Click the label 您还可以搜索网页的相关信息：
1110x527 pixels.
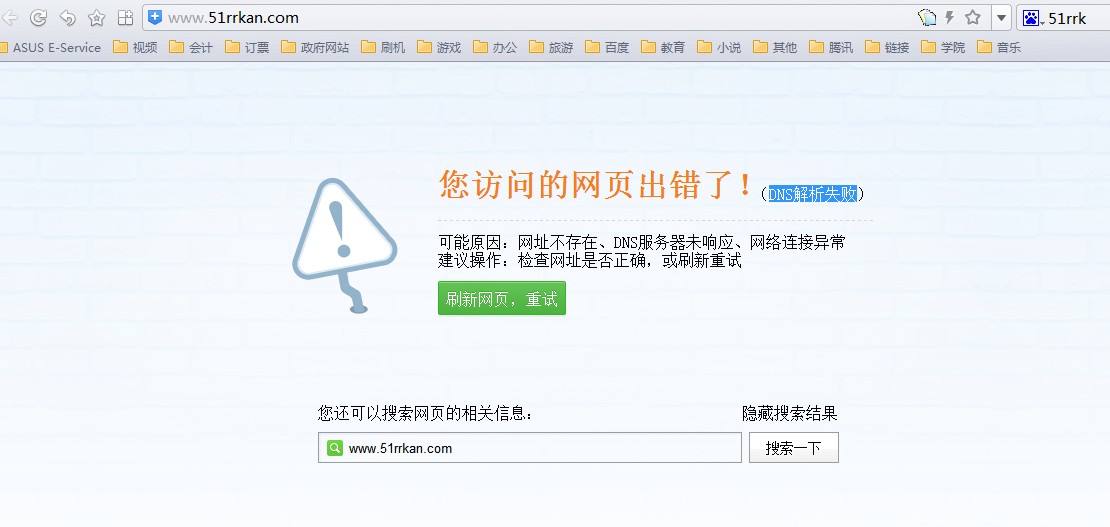[x=425, y=413]
